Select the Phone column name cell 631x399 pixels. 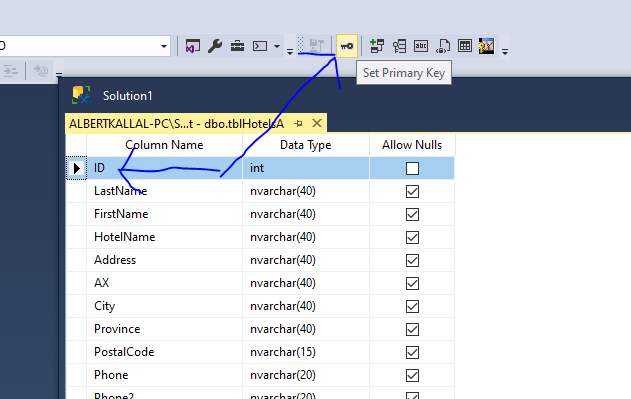[165, 375]
